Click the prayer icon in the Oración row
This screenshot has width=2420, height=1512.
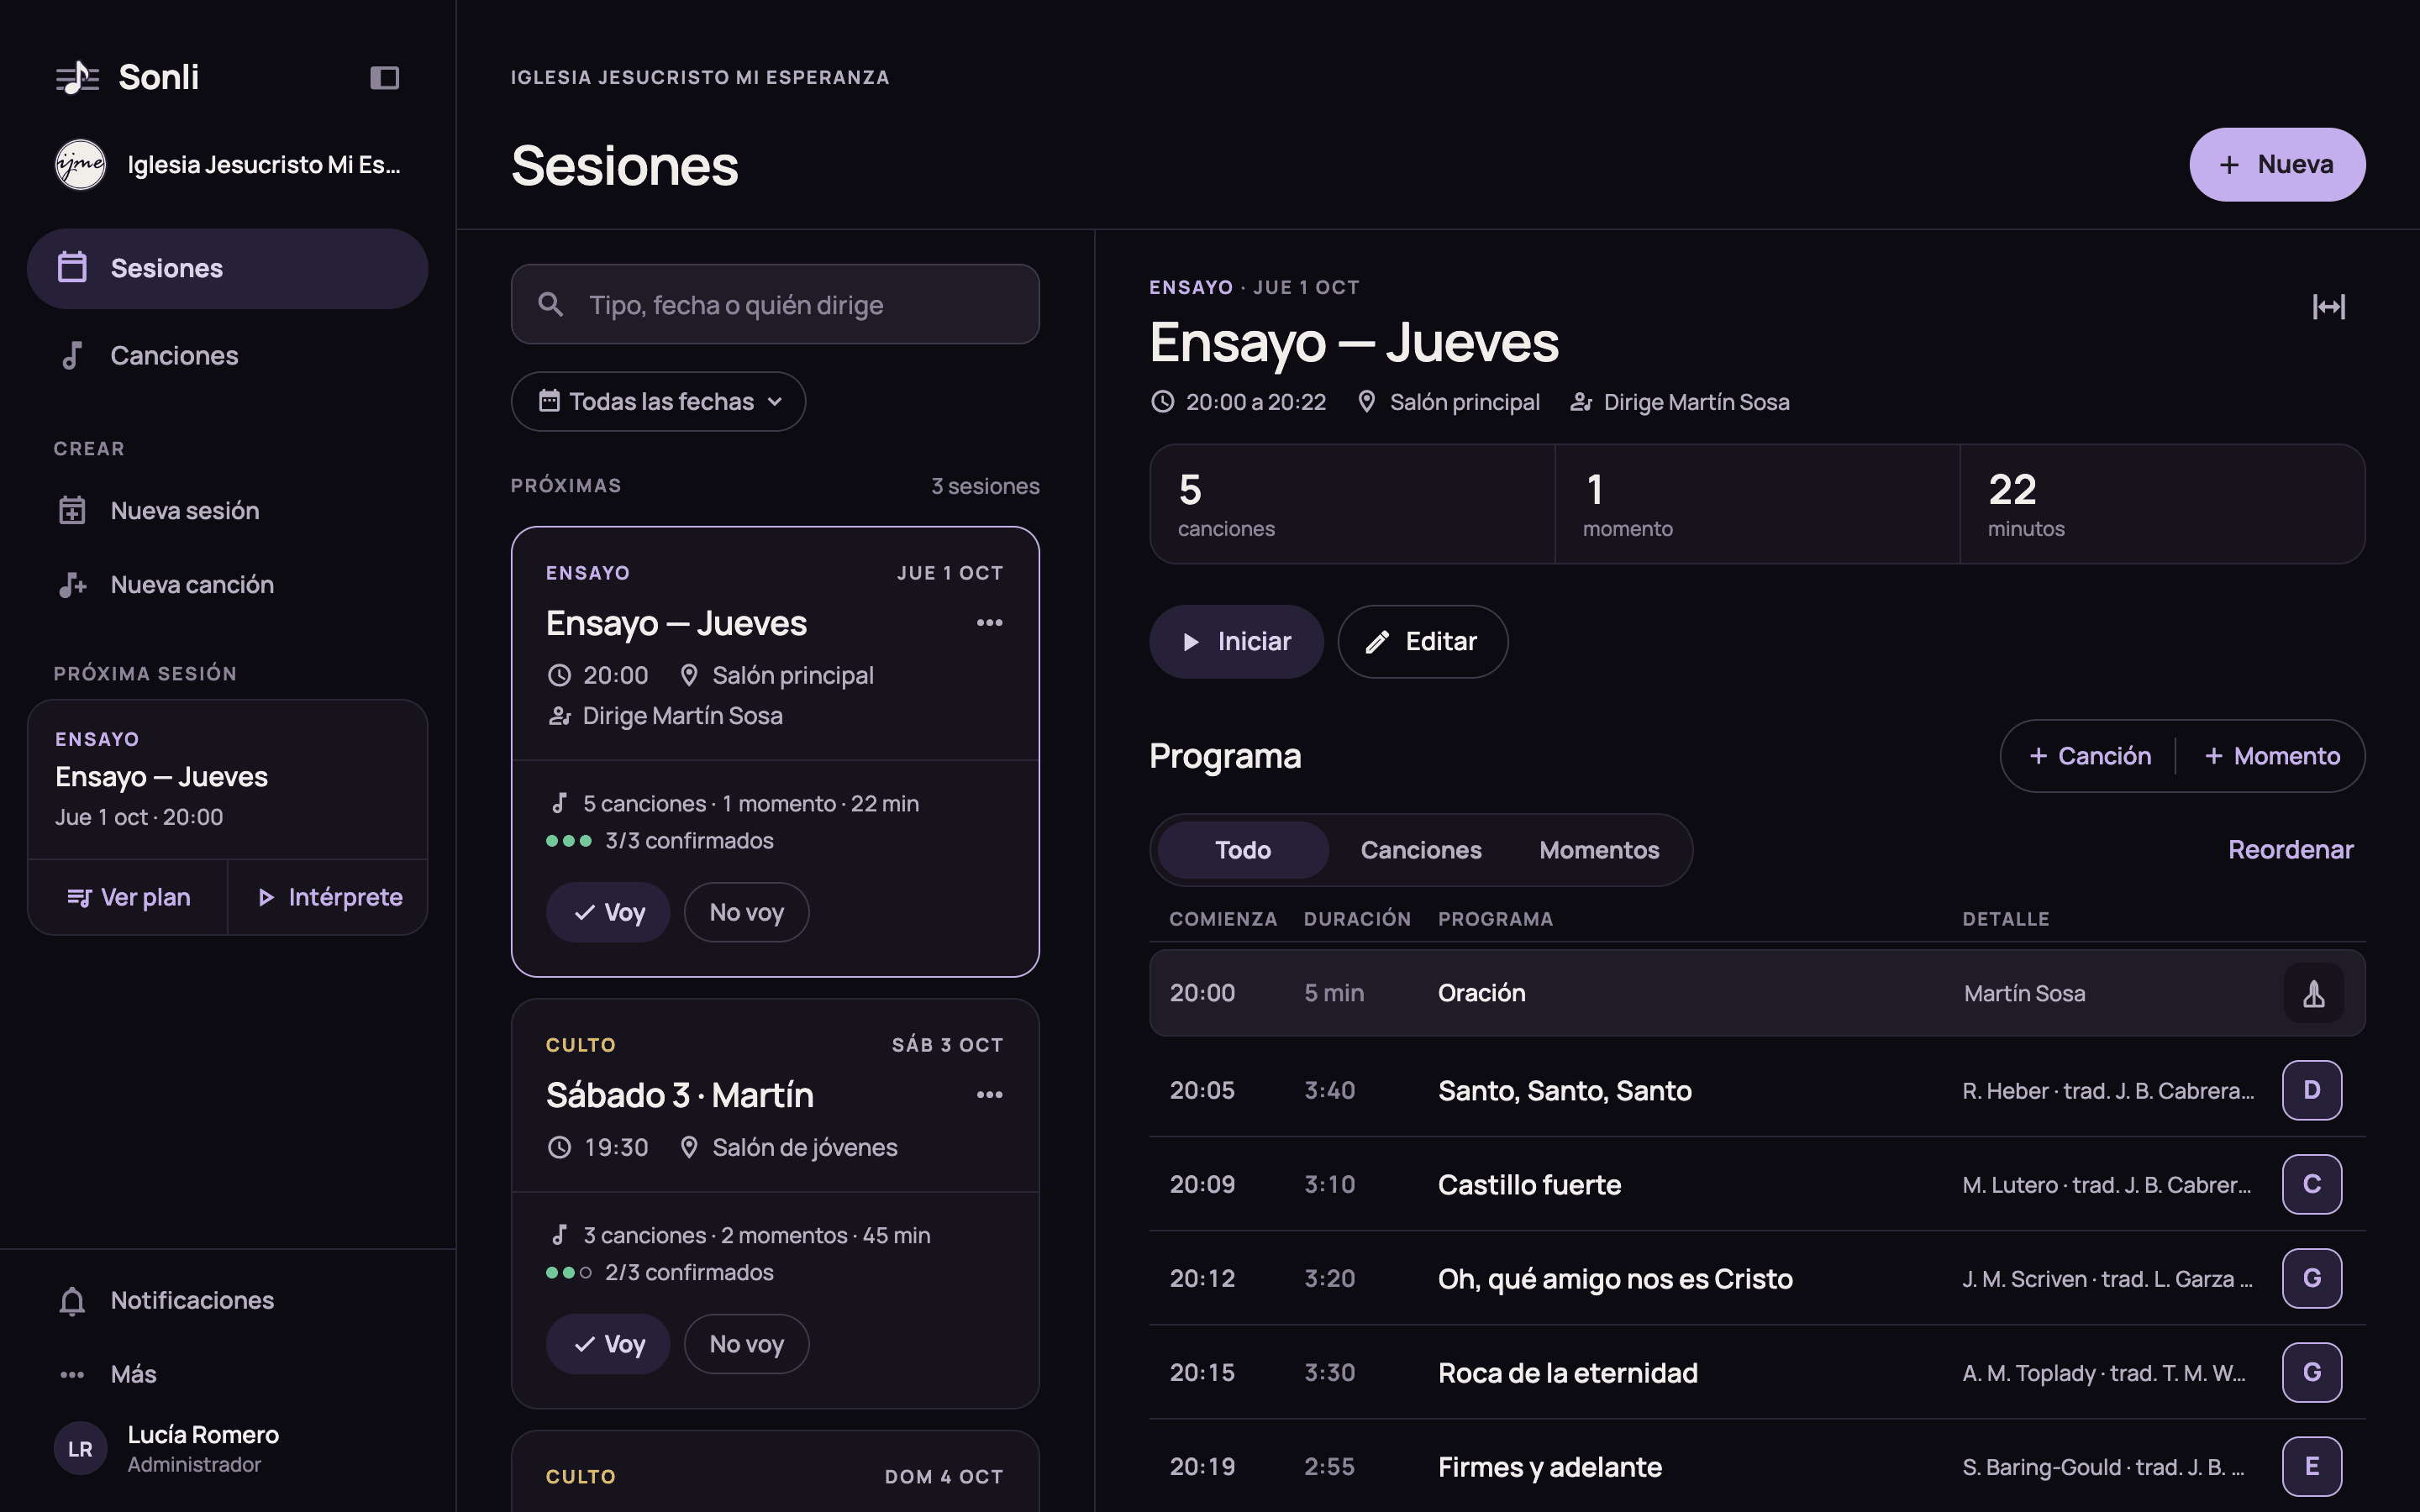(2313, 993)
